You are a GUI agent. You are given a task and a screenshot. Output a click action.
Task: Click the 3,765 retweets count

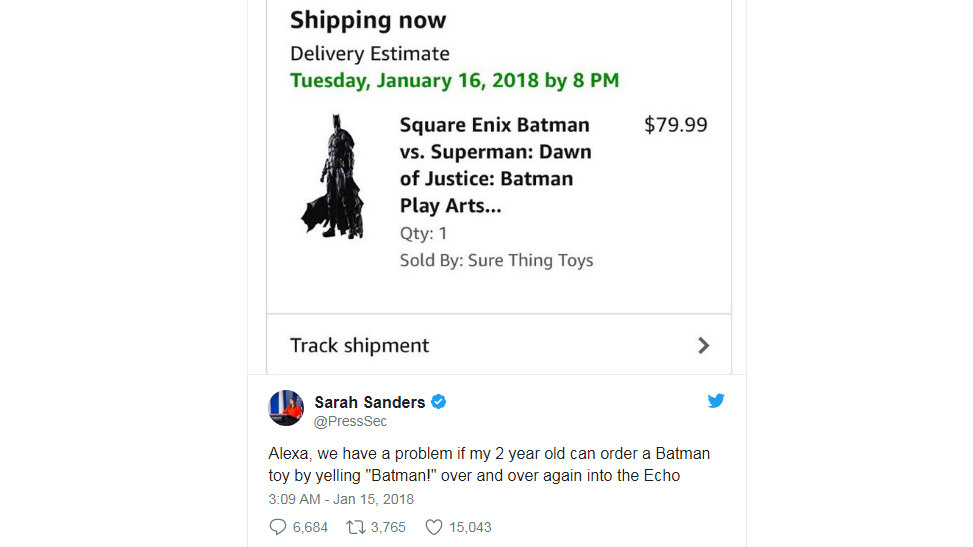(387, 527)
